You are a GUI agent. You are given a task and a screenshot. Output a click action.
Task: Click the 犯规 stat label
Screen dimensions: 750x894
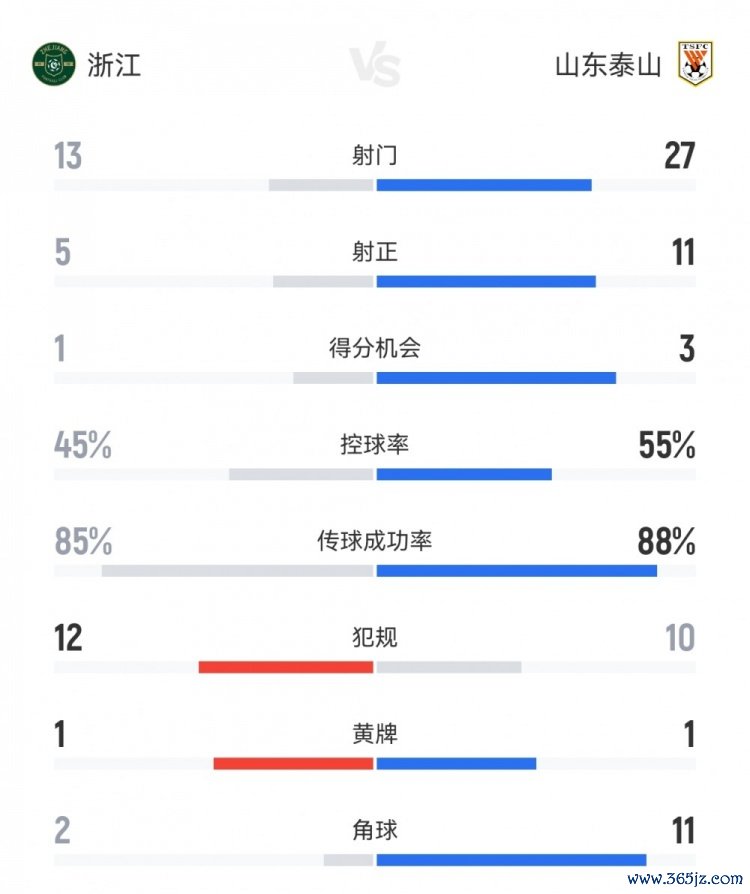(375, 637)
